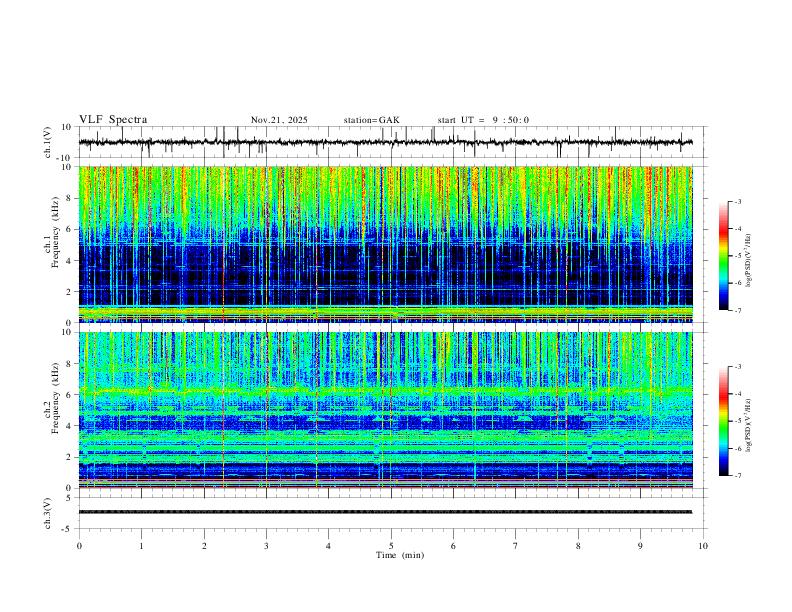Click the 'ch.3(V)' axis label
Screen dimensions: 792x612
click(x=49, y=514)
